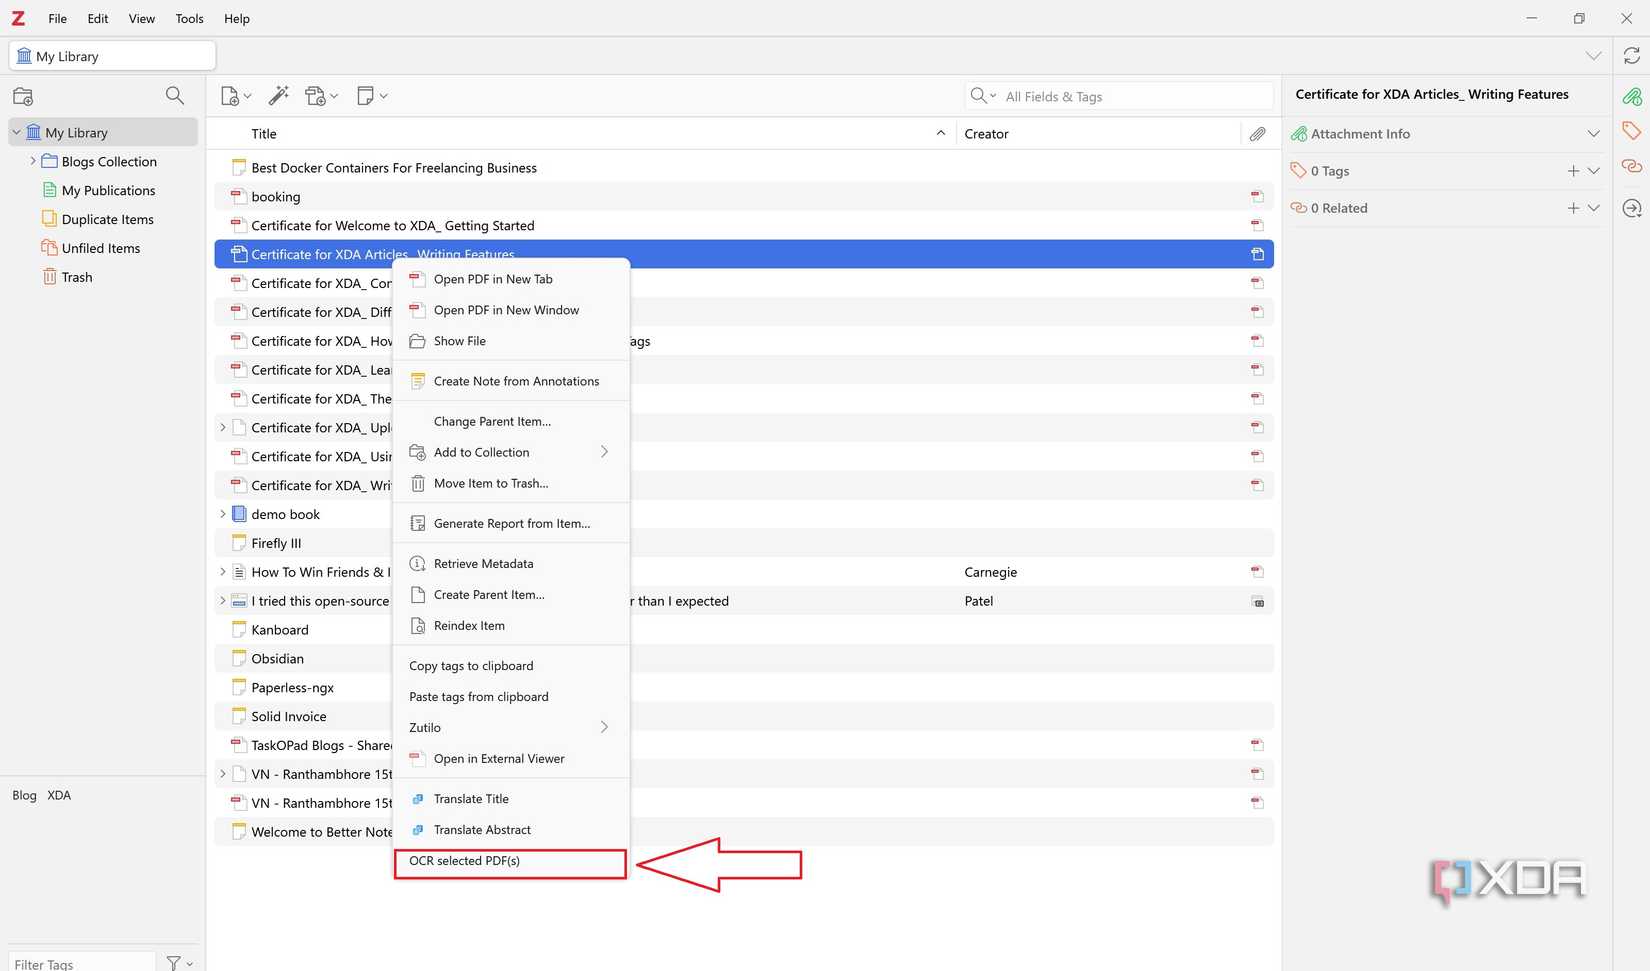The image size is (1650, 971).
Task: Open the File menu
Action: pos(58,18)
